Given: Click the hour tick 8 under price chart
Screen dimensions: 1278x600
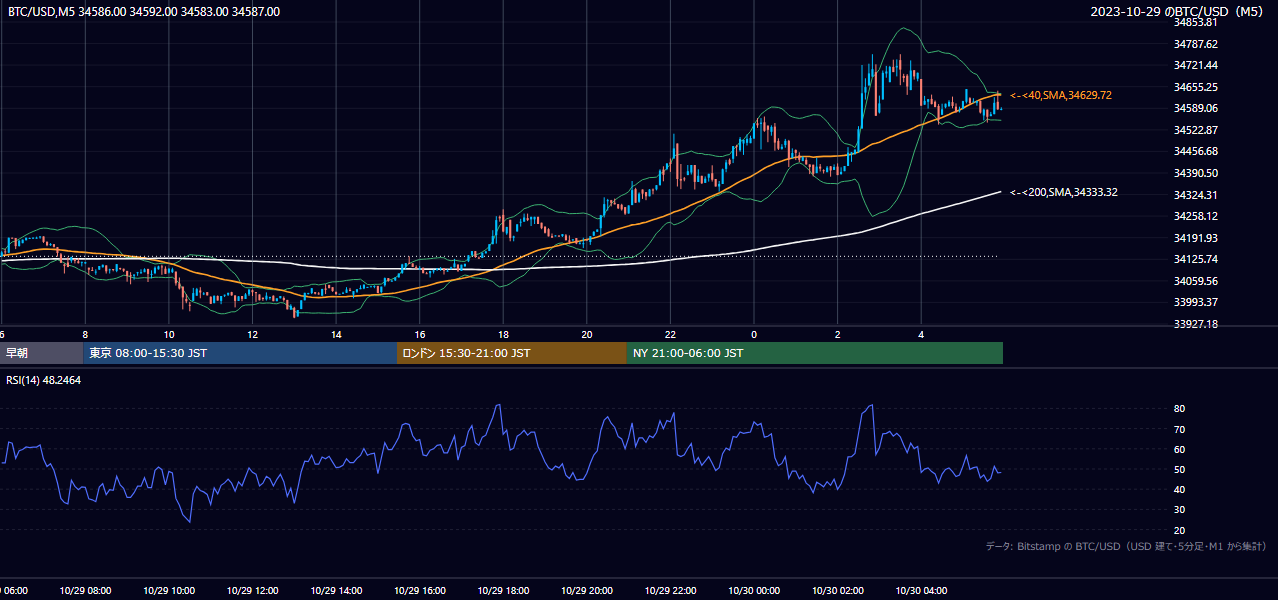Looking at the screenshot, I should click(85, 334).
